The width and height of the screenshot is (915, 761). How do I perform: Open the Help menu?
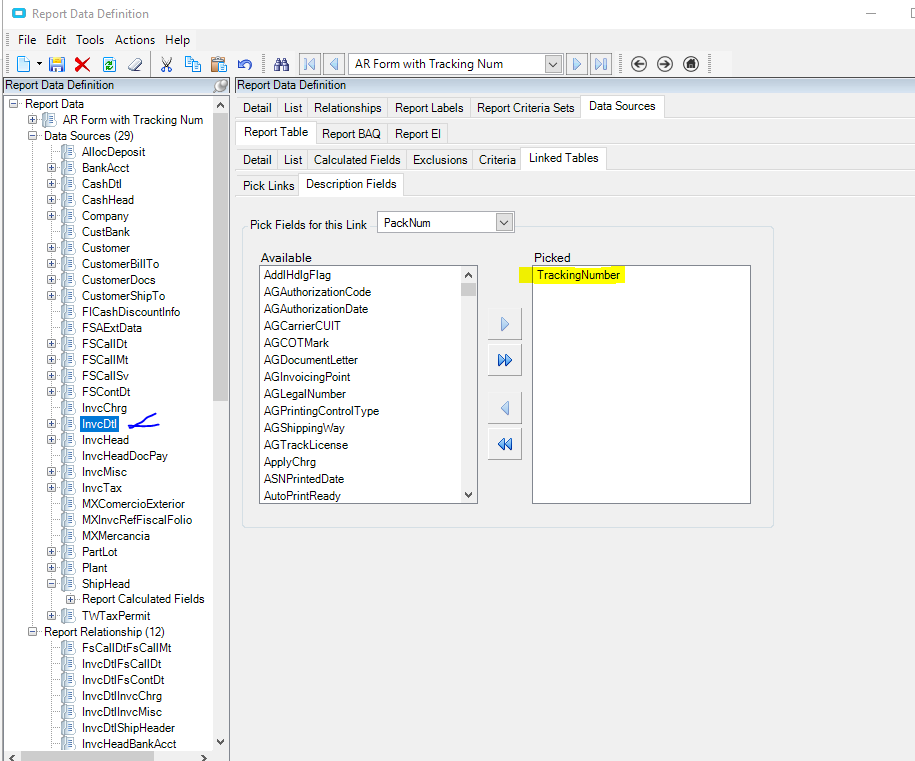coord(177,40)
